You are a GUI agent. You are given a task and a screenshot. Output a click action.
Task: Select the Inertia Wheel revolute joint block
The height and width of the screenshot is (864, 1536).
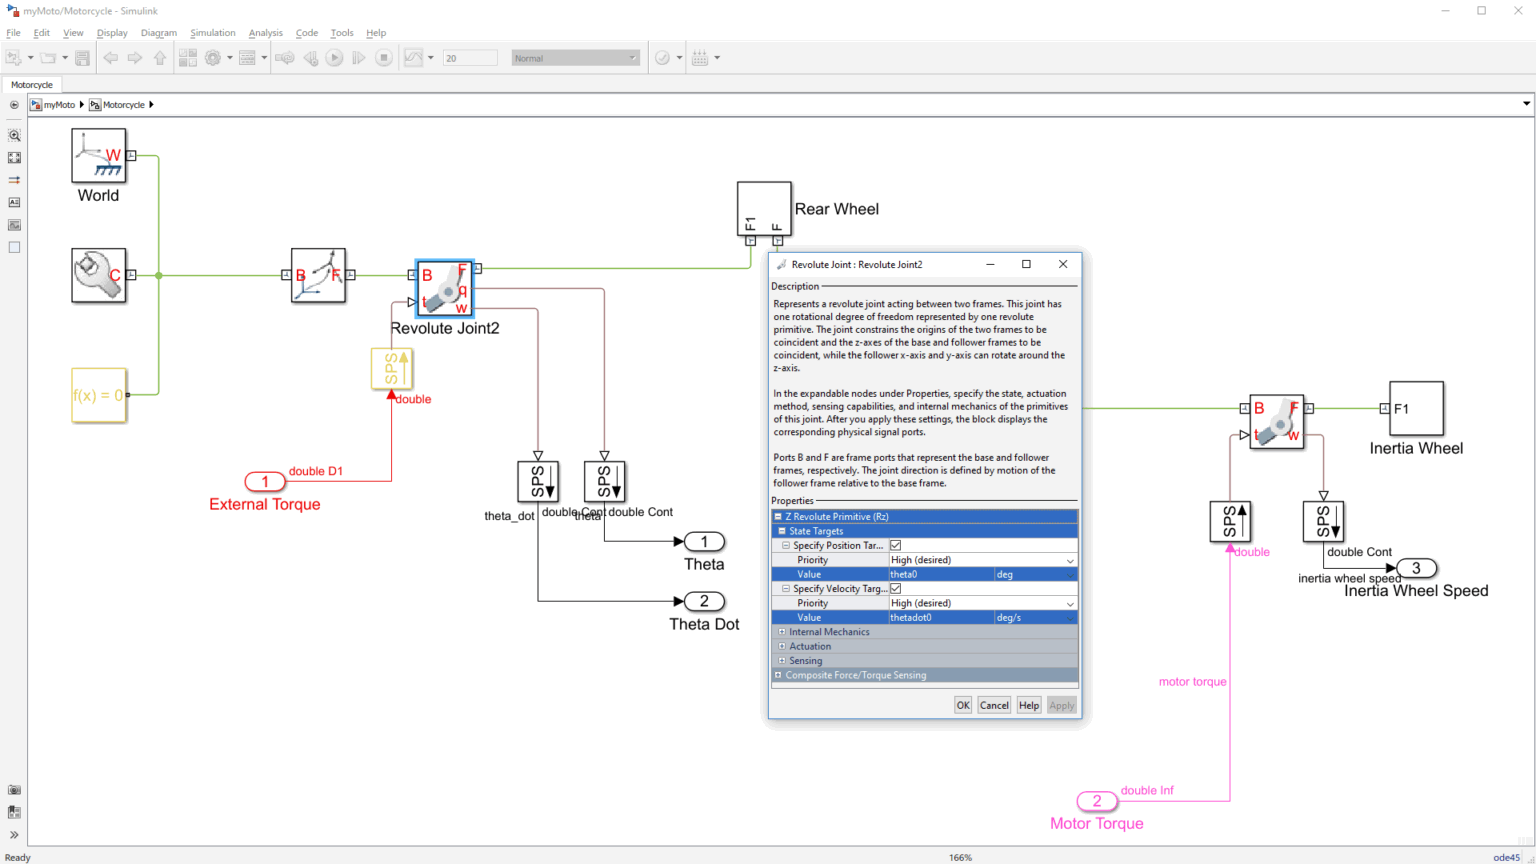(x=1276, y=421)
